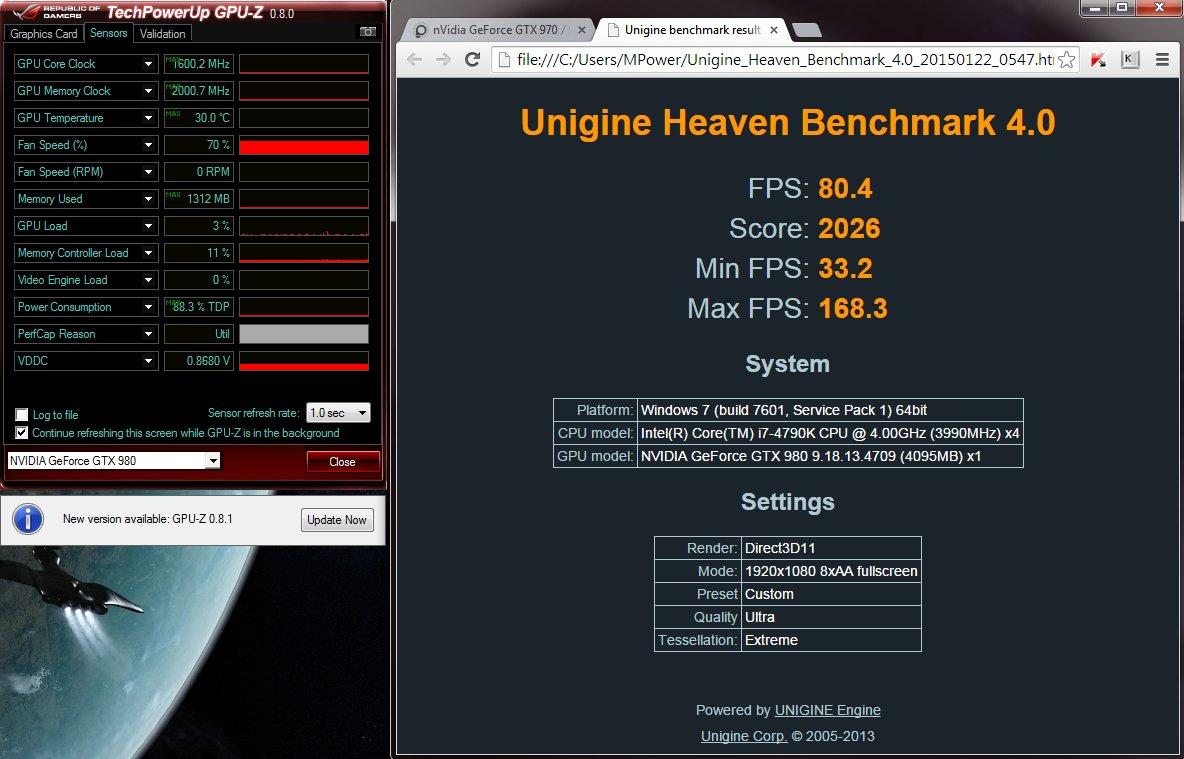Click the 2000.7 MHz memory clock value
Viewport: 1184px width, 759px height.
pos(199,91)
